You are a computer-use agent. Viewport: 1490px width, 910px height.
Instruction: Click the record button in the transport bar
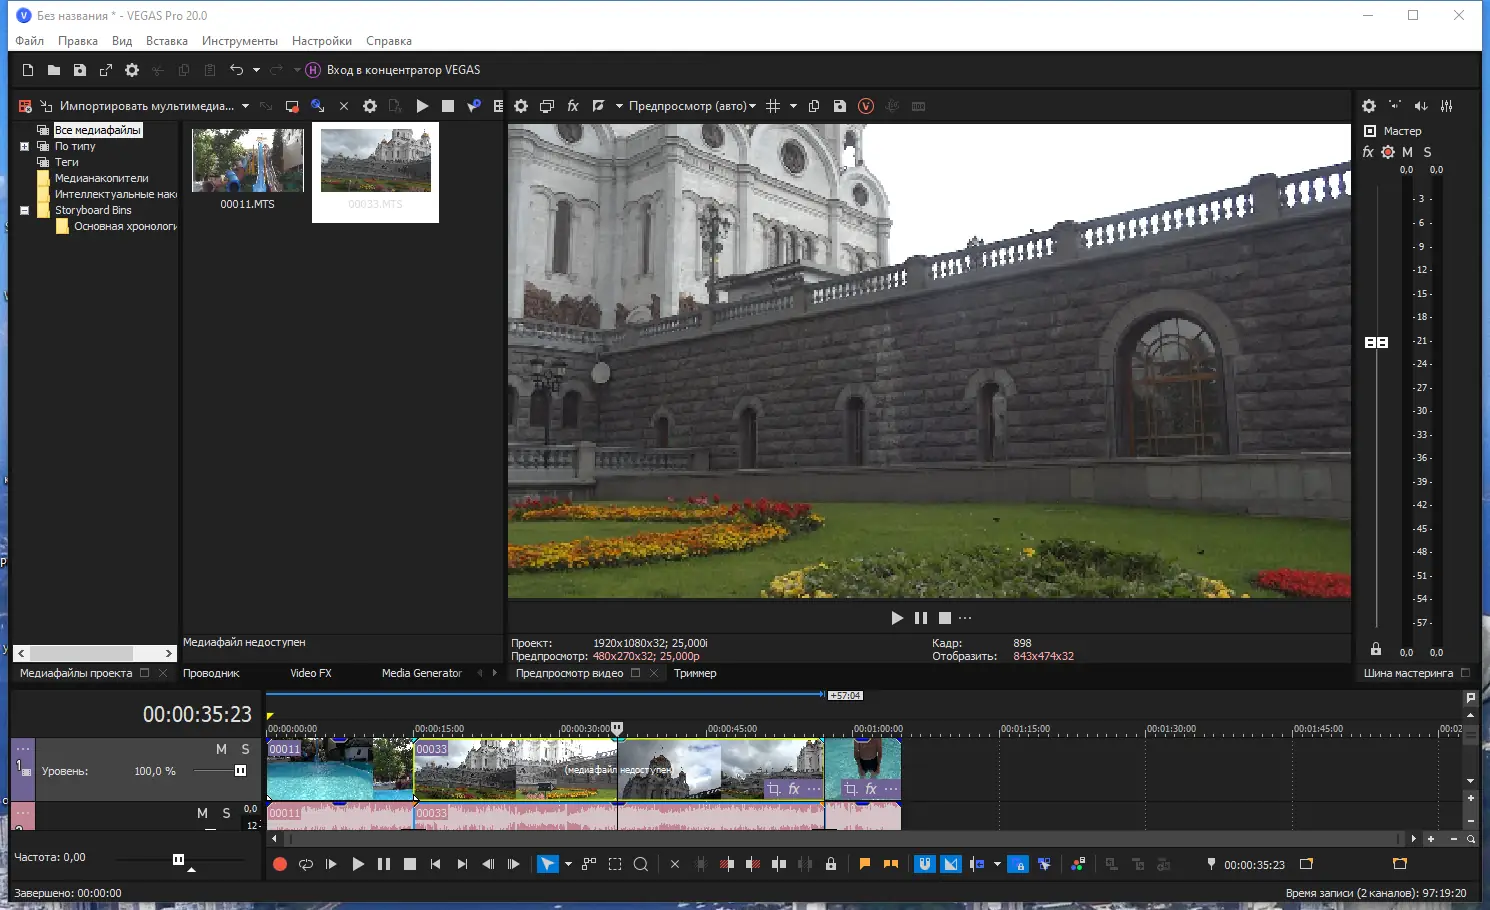pyautogui.click(x=280, y=864)
